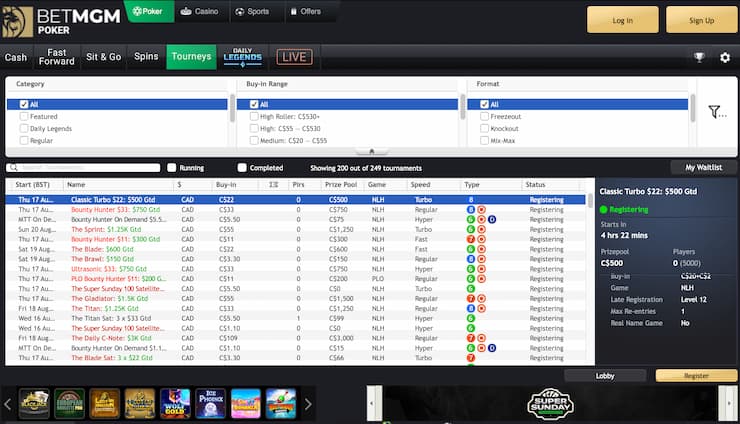Click knockout target icon in The Titan $1.25K row

click(481, 308)
